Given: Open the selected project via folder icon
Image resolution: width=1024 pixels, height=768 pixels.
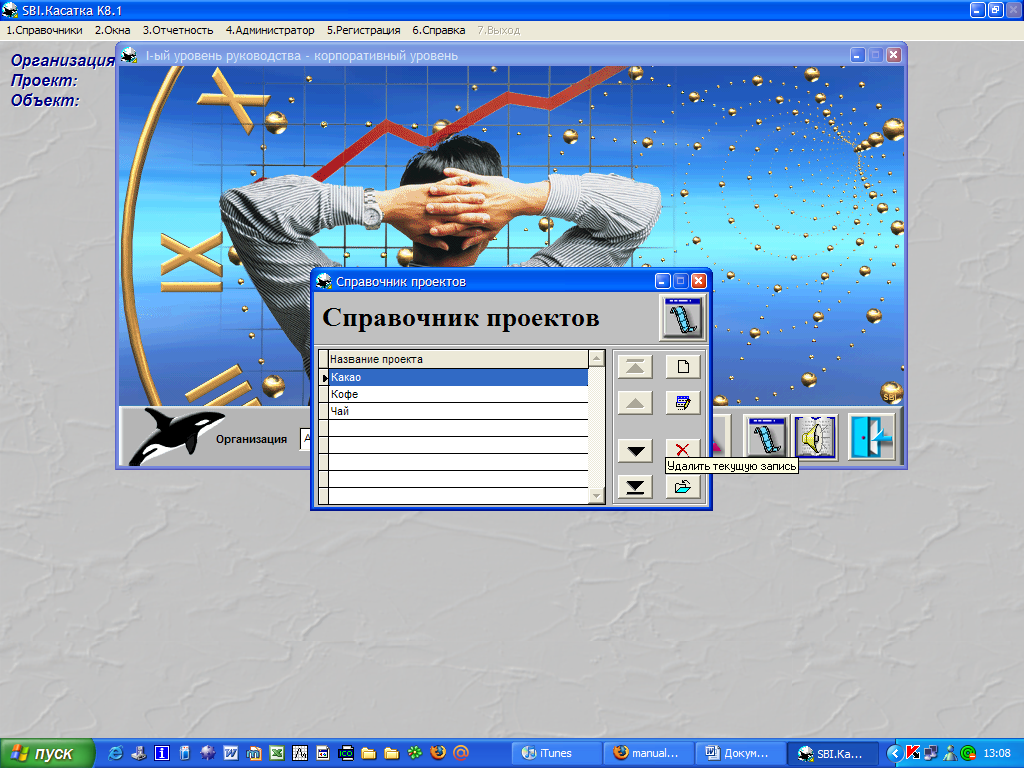Looking at the screenshot, I should click(x=683, y=487).
